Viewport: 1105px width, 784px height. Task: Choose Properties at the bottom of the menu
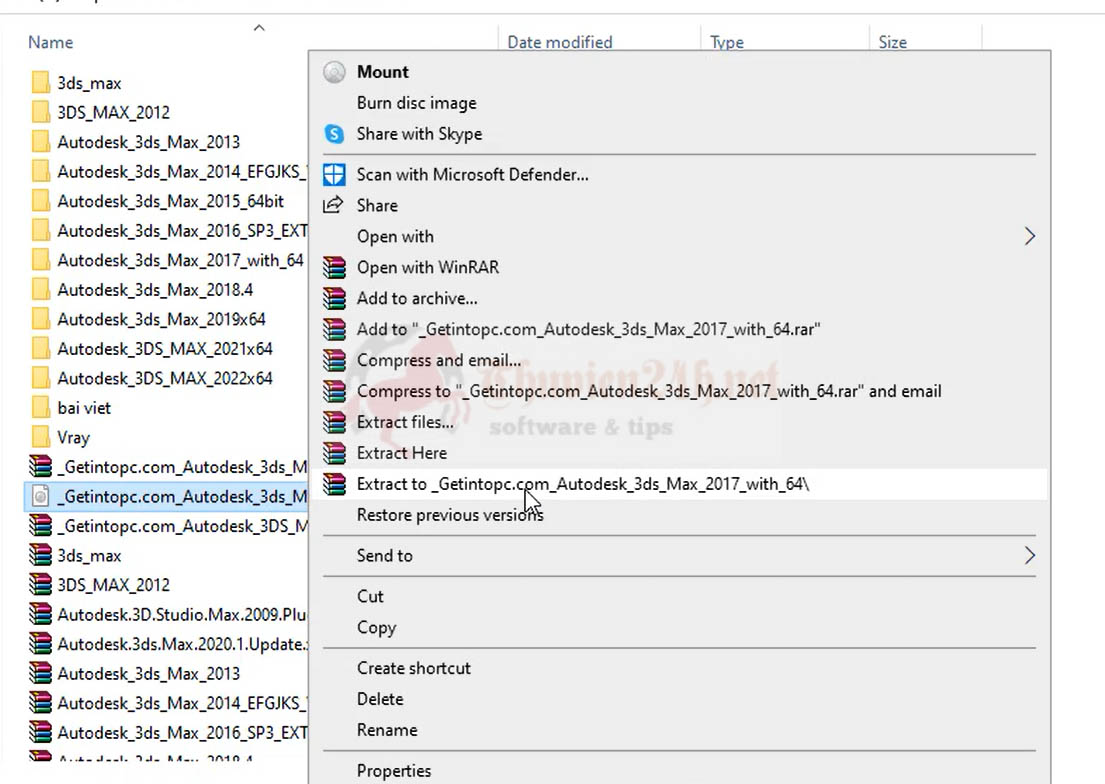pyautogui.click(x=394, y=771)
